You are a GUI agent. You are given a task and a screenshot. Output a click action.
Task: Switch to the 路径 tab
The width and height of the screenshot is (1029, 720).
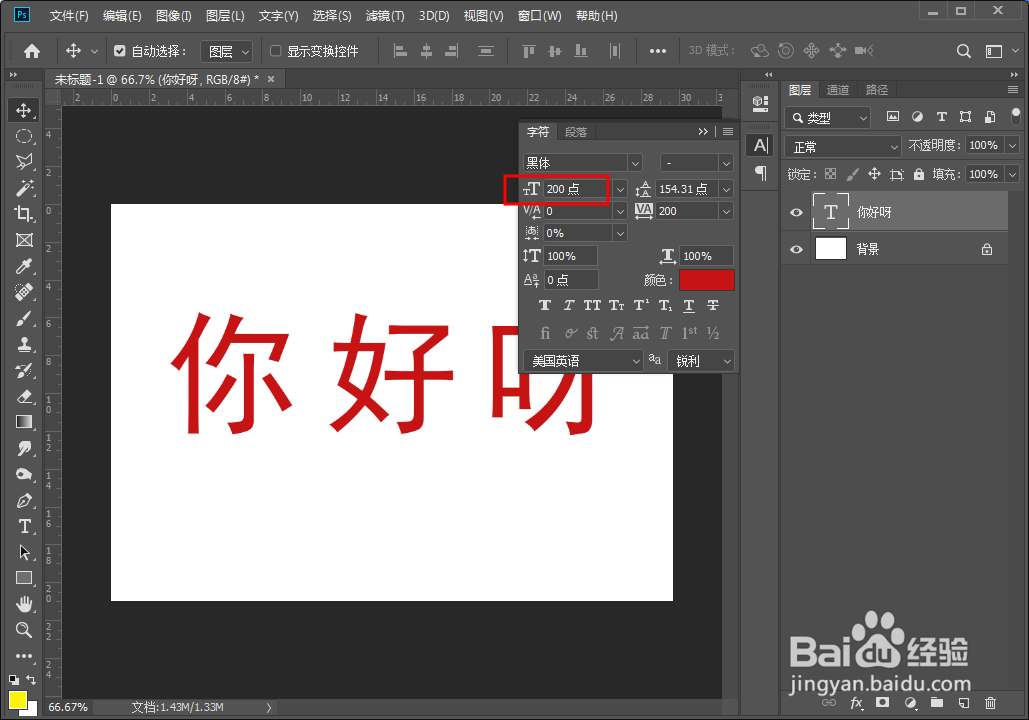(x=877, y=90)
